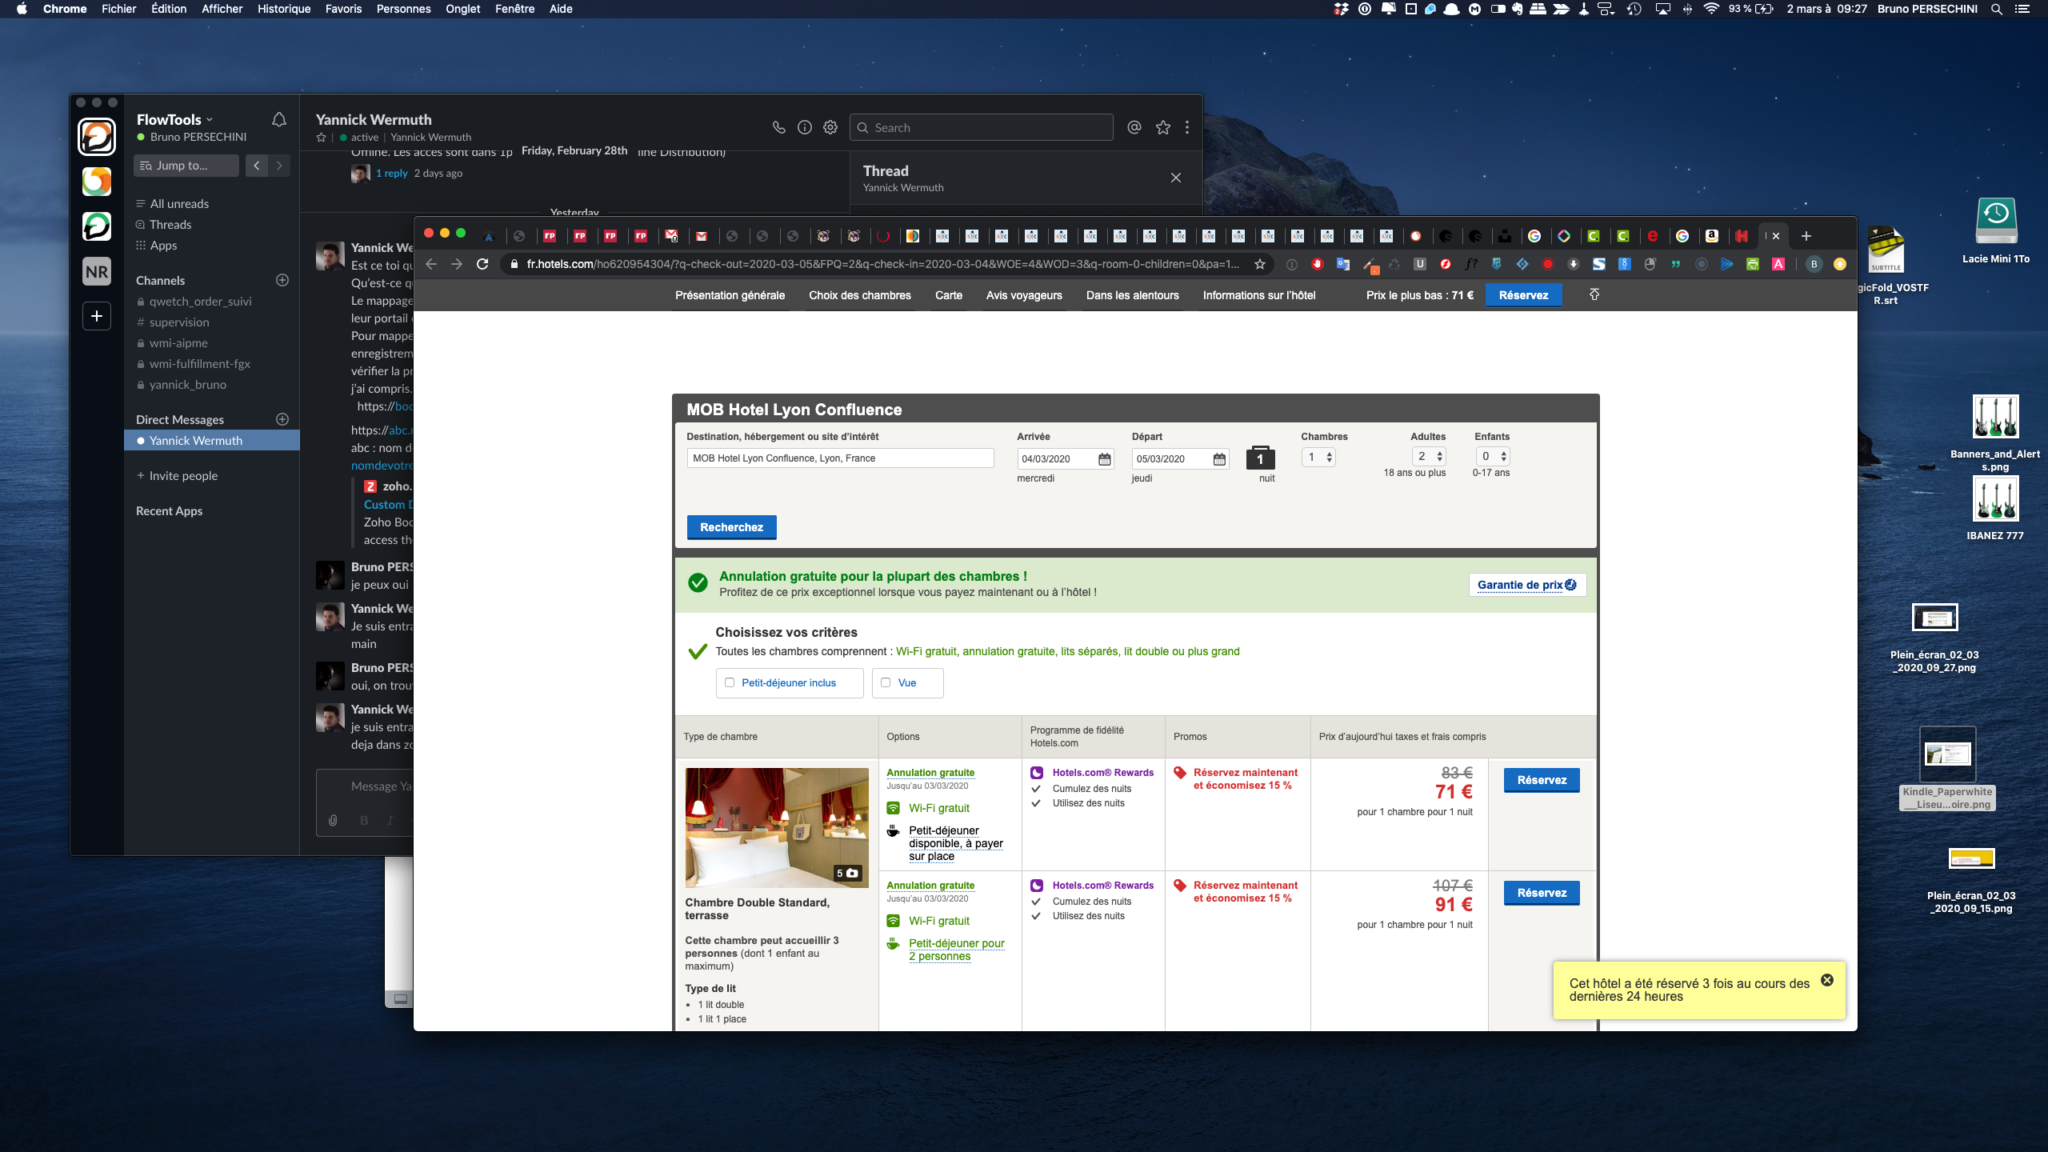Open the Adultes count dropdown
Viewport: 2048px width, 1152px height.
(1429, 457)
